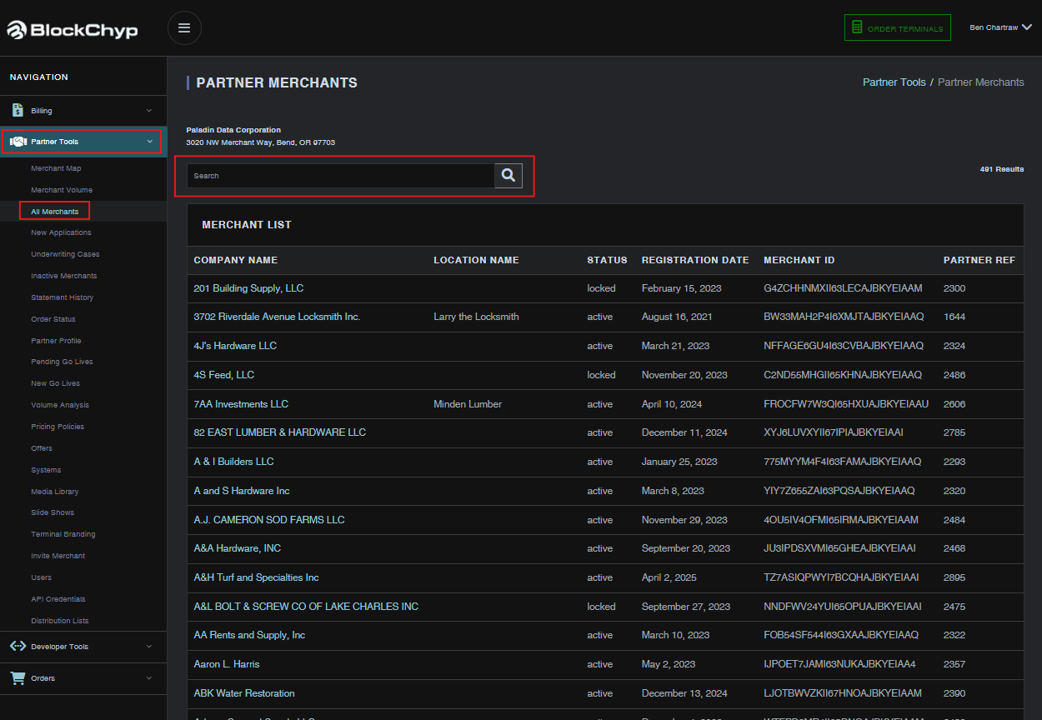Open A&L BOLT & SCREW CO merchant
Screen dimensions: 1042x720
[x=306, y=606]
